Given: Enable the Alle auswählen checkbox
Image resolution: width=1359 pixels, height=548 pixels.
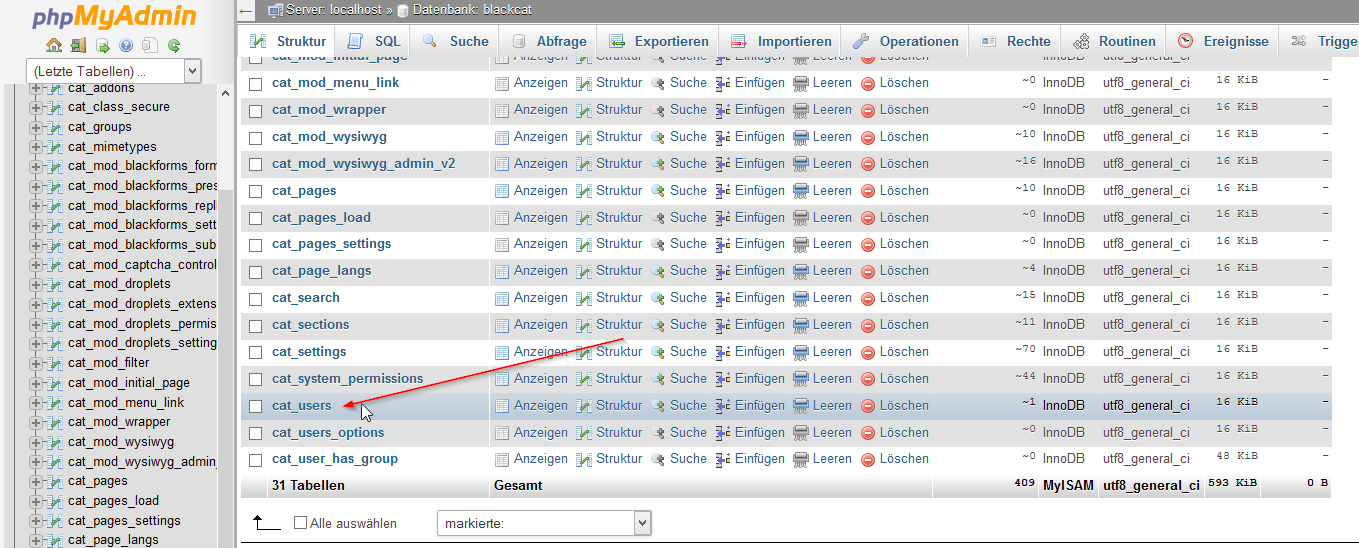Looking at the screenshot, I should coord(301,523).
